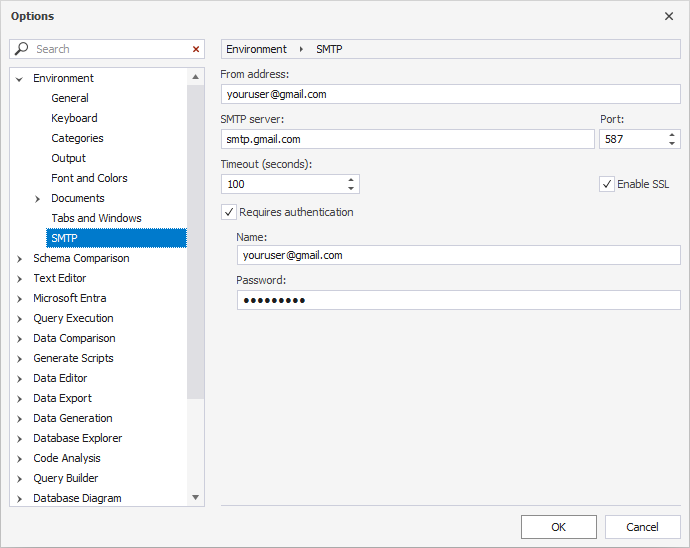This screenshot has height=548, width=690.
Task: Open the Output options page
Action: pyautogui.click(x=68, y=158)
